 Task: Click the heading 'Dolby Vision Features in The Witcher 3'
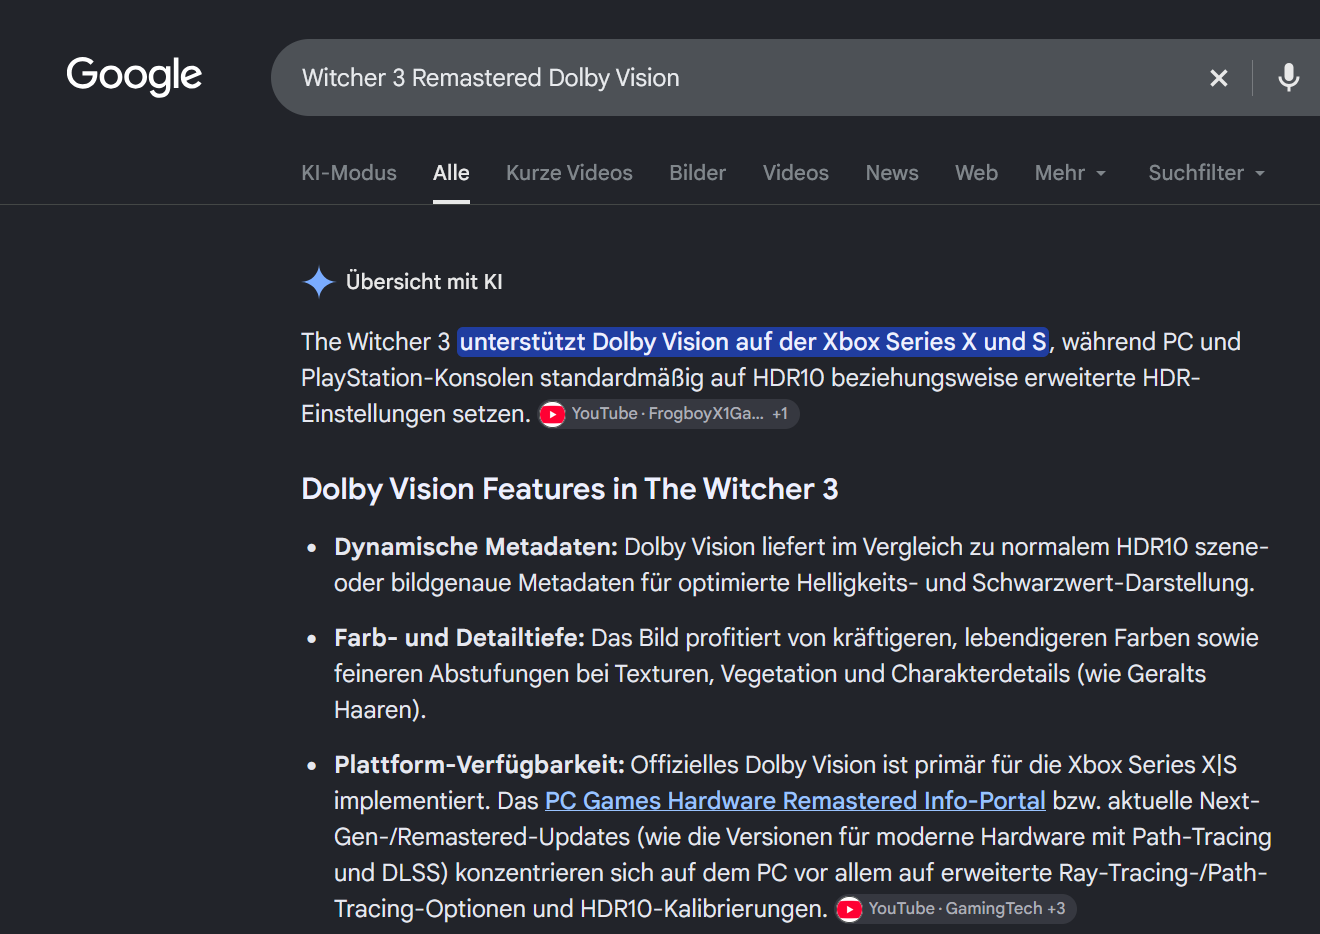pyautogui.click(x=570, y=489)
